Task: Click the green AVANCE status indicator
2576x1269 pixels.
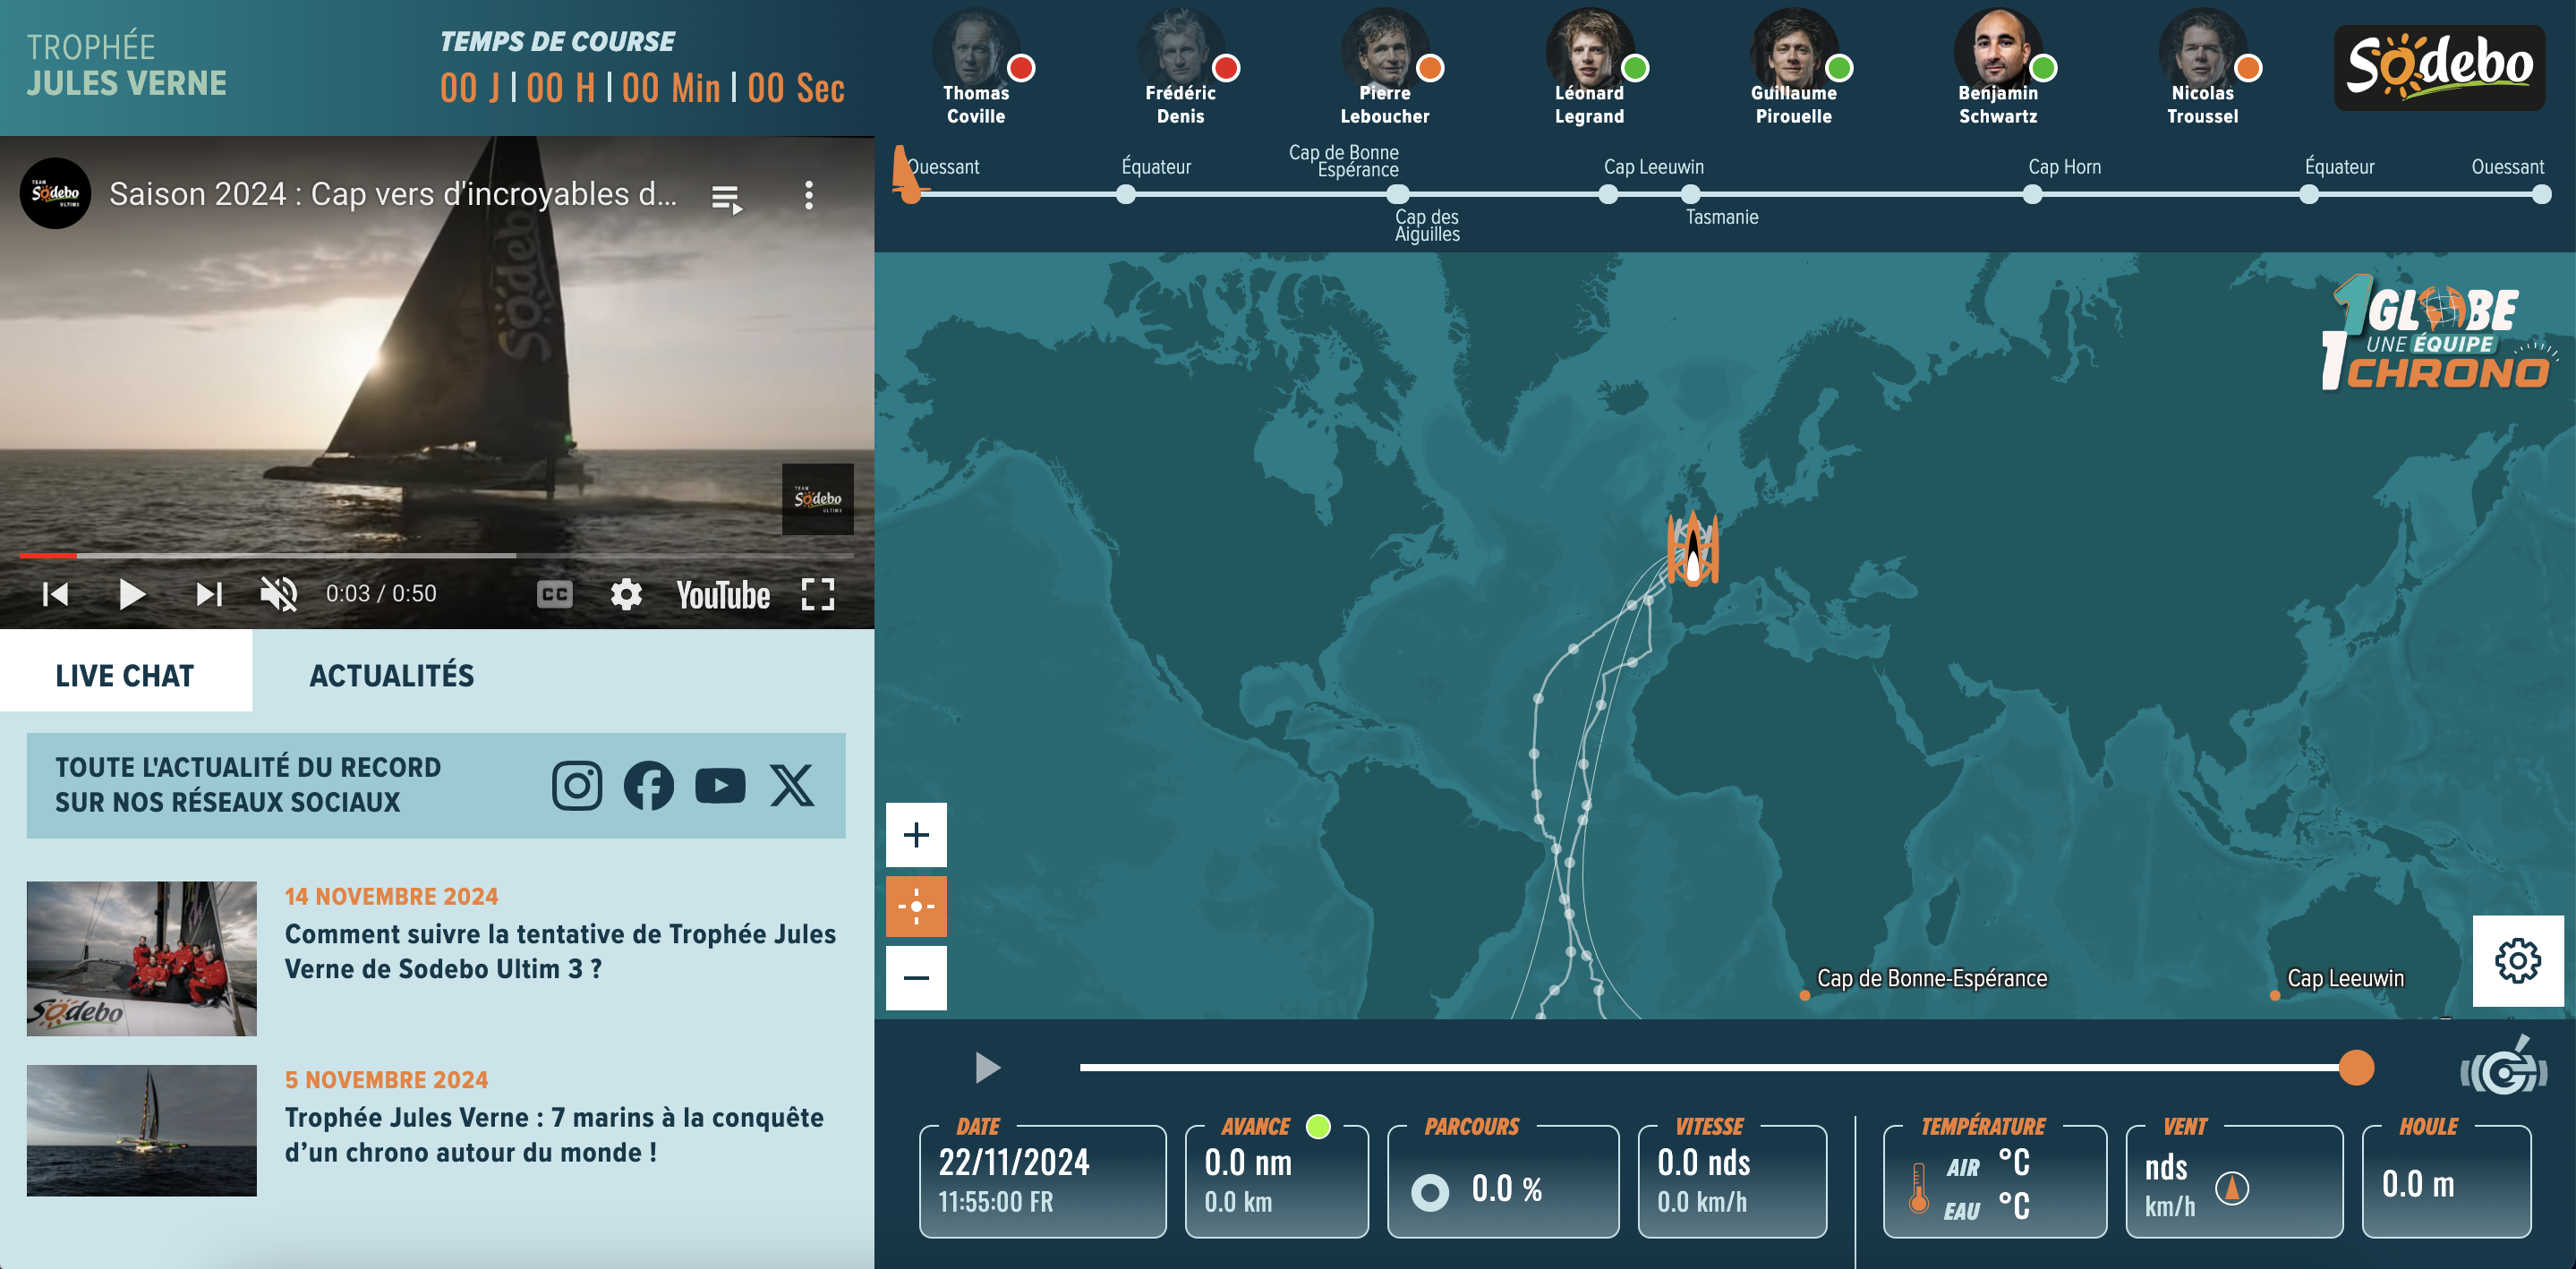Action: point(1319,1127)
